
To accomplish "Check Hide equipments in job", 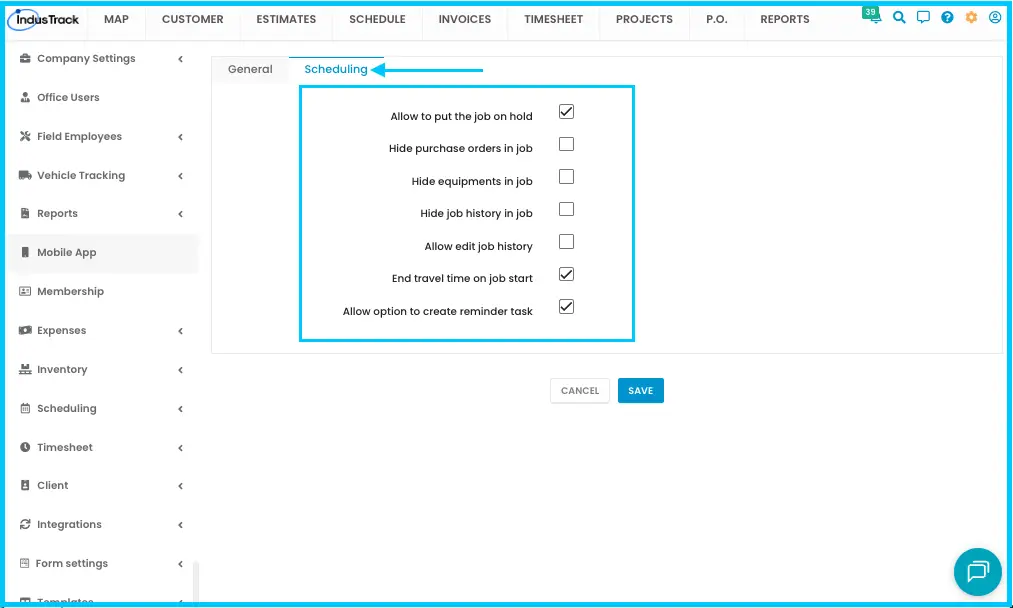I will pyautogui.click(x=567, y=176).
